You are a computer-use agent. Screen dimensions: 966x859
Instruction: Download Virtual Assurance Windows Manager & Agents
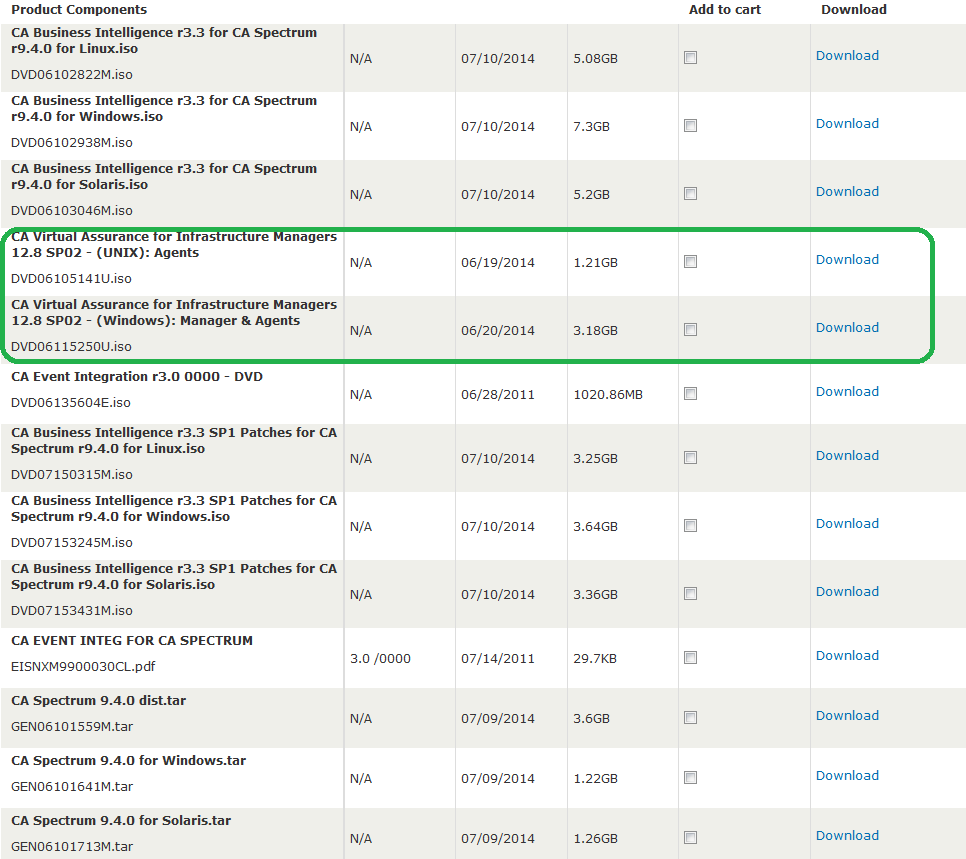[x=847, y=328]
